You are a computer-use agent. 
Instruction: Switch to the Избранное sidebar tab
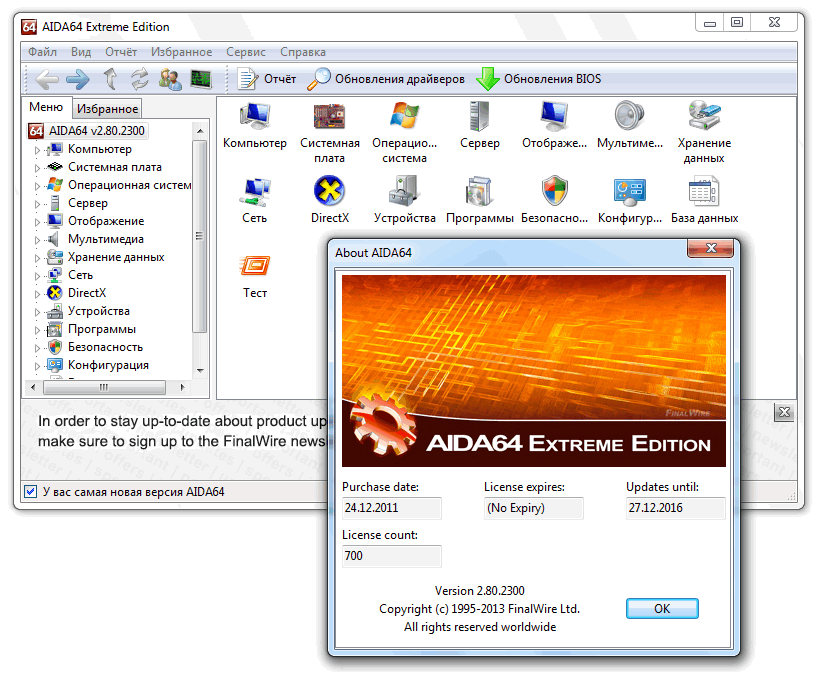107,109
